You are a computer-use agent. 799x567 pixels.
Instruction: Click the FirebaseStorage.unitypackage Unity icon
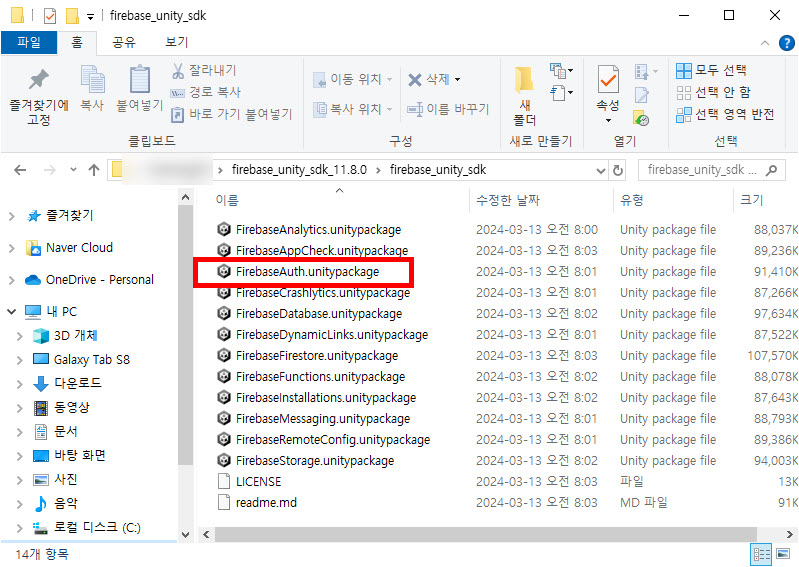(x=224, y=460)
